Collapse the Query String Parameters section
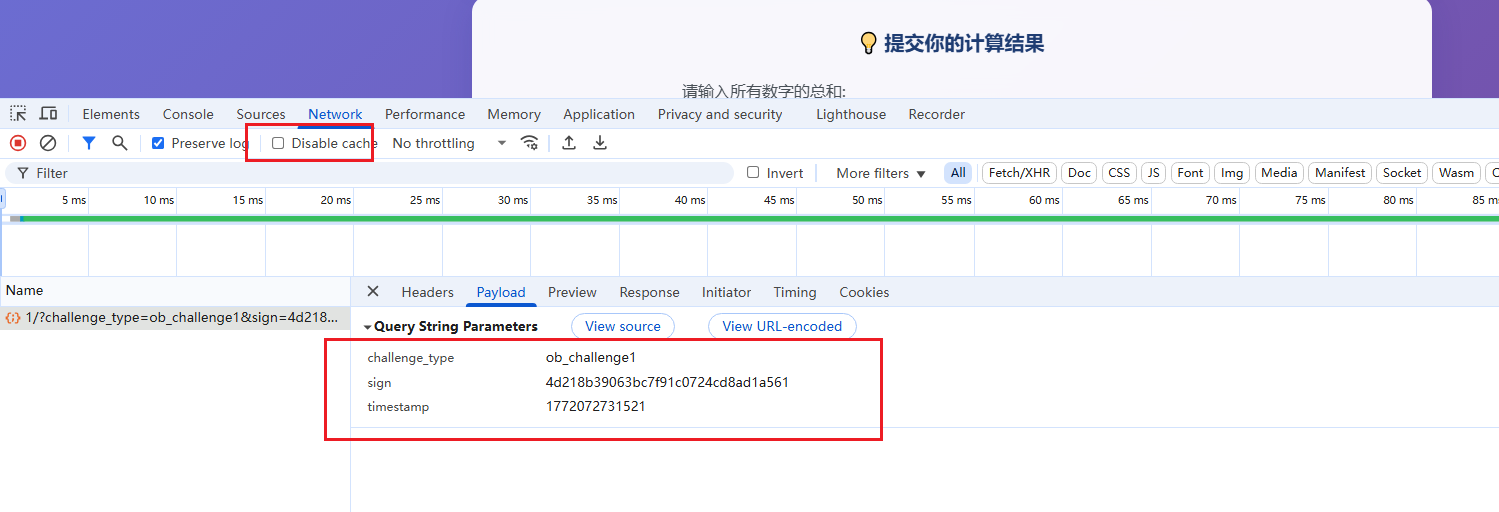The width and height of the screenshot is (1499, 512). coord(368,327)
